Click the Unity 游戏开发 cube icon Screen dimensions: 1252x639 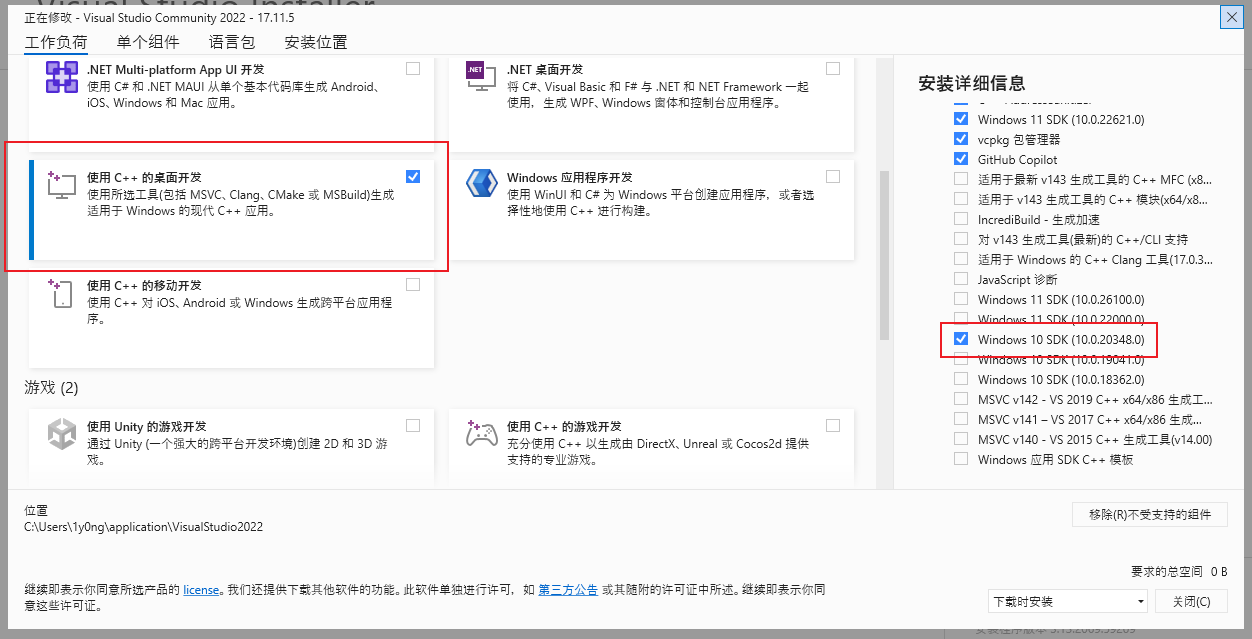(x=62, y=434)
